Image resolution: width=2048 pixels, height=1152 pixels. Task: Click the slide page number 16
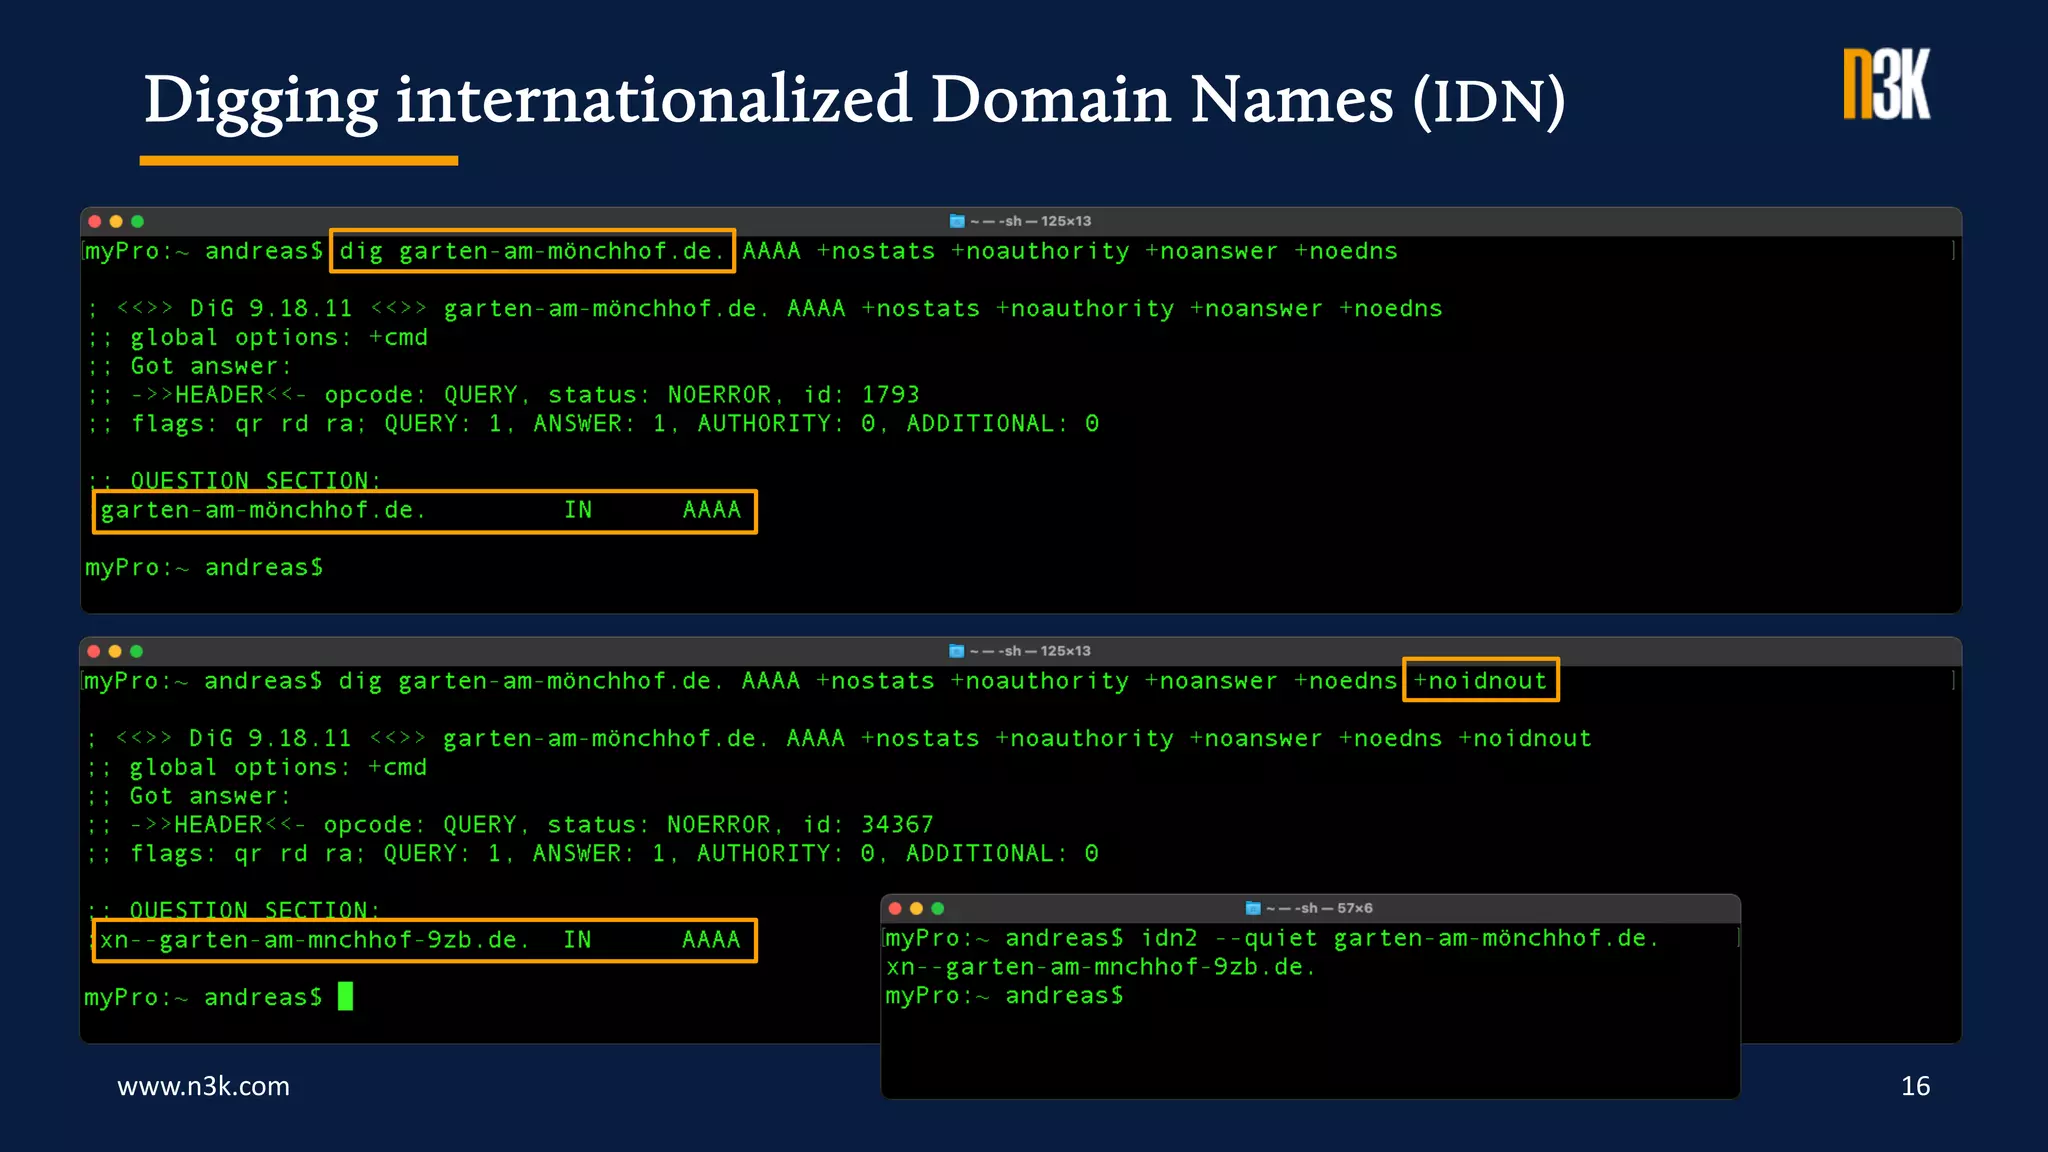pyautogui.click(x=1915, y=1086)
